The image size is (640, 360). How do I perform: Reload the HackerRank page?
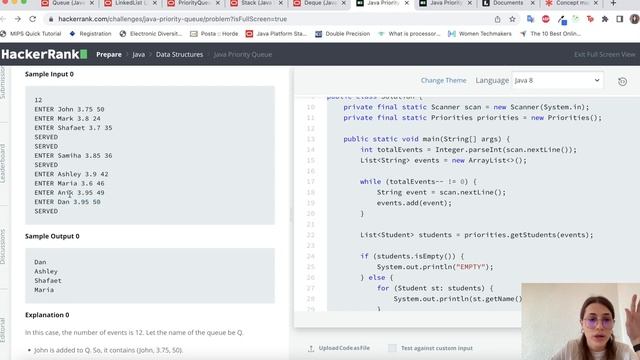pyautogui.click(x=33, y=19)
